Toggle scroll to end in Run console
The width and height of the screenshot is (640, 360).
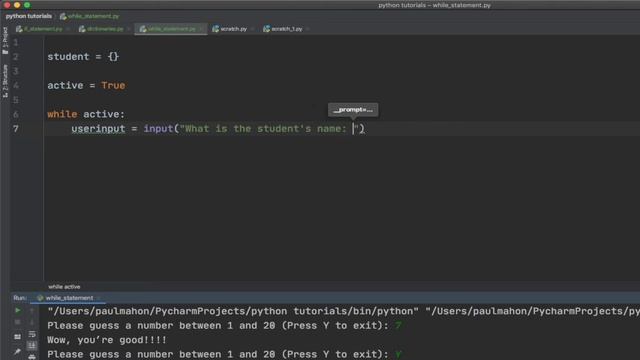[x=32, y=346]
